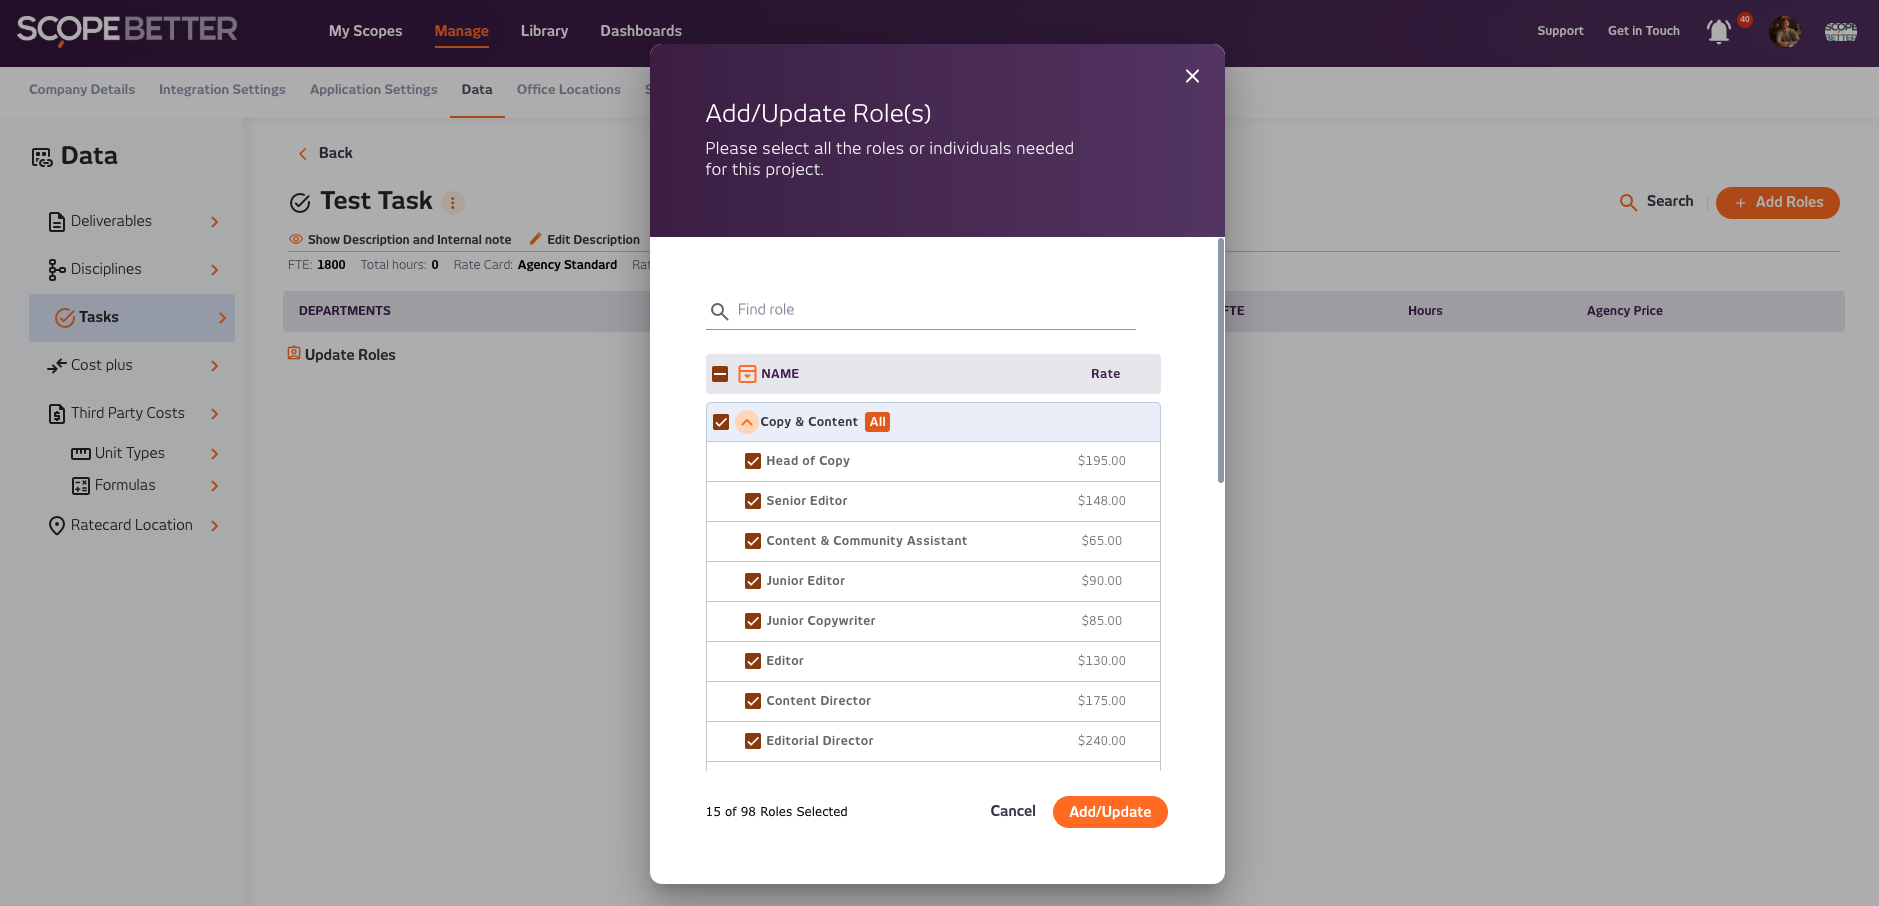Screen dimensions: 1879x906
Task: Open the Library menu
Action: coord(544,31)
